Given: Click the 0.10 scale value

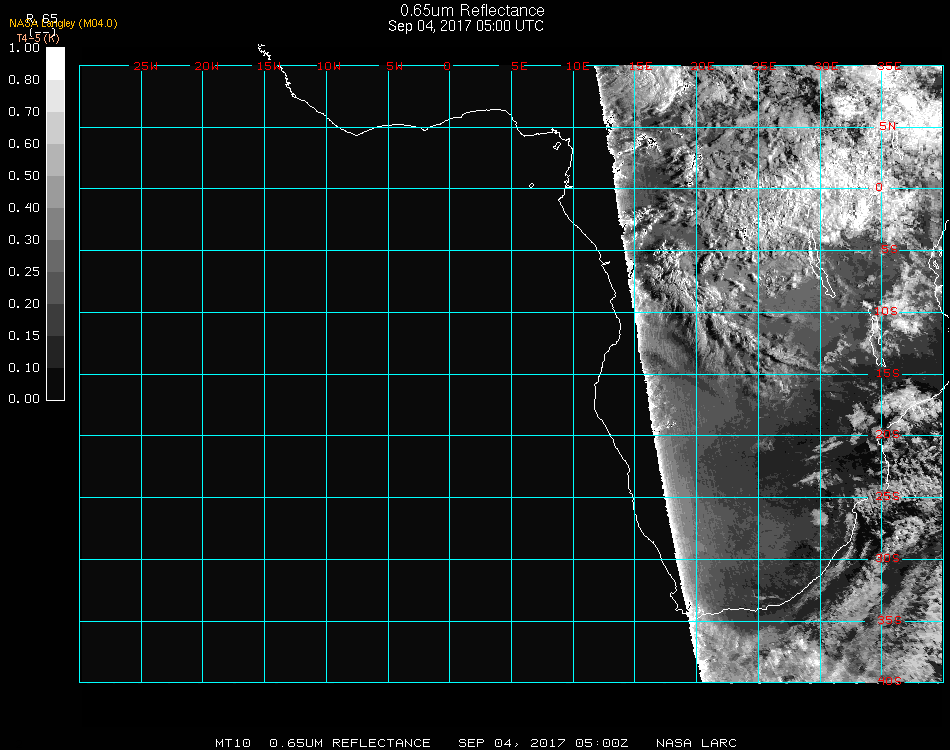Looking at the screenshot, I should click(24, 368).
